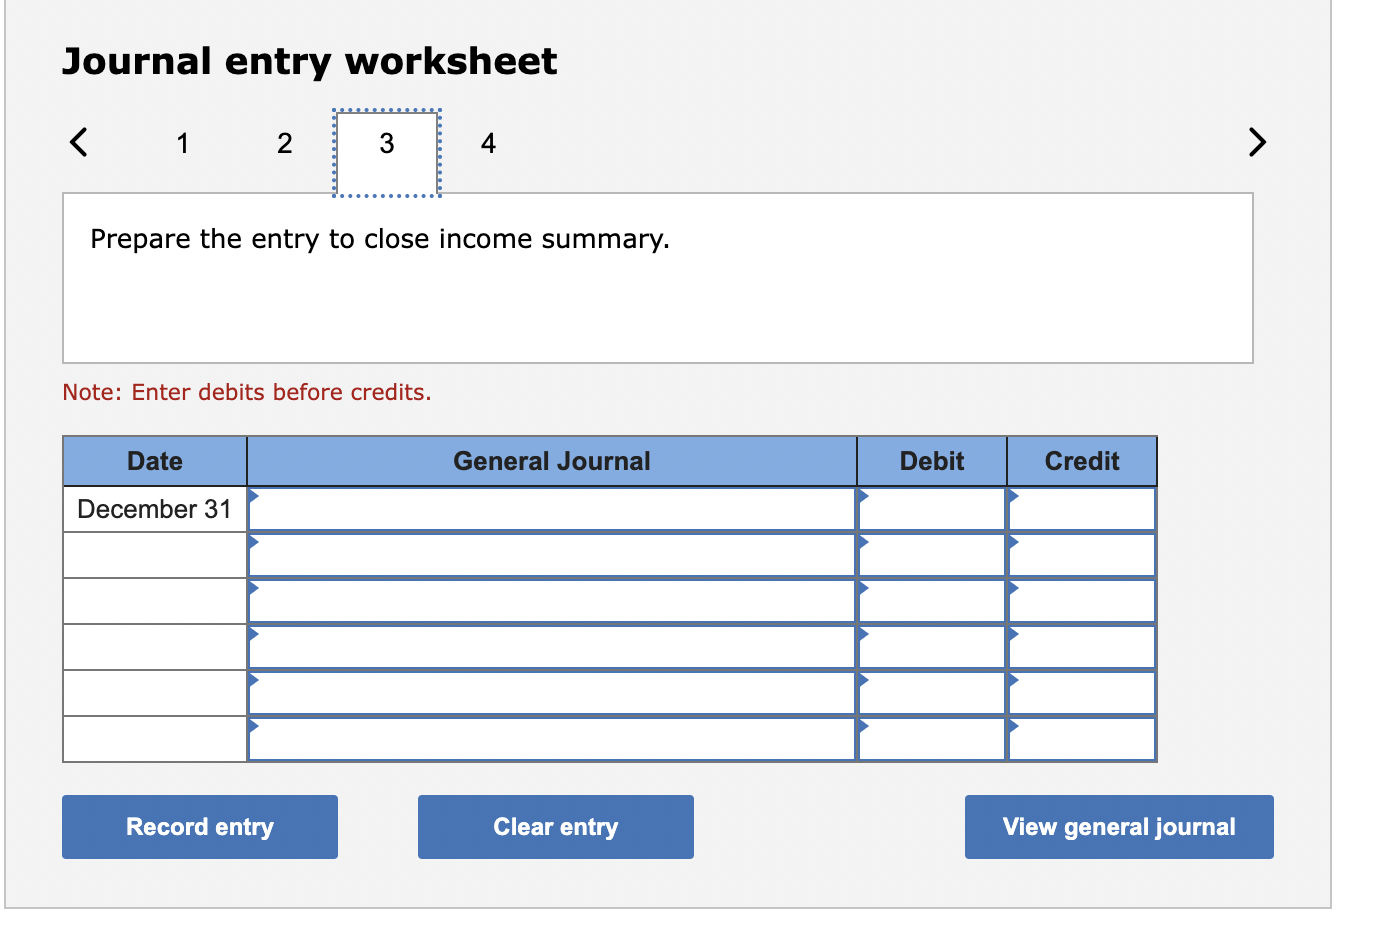This screenshot has width=1398, height=948.
Task: Open journal entry tab 2
Action: (285, 143)
